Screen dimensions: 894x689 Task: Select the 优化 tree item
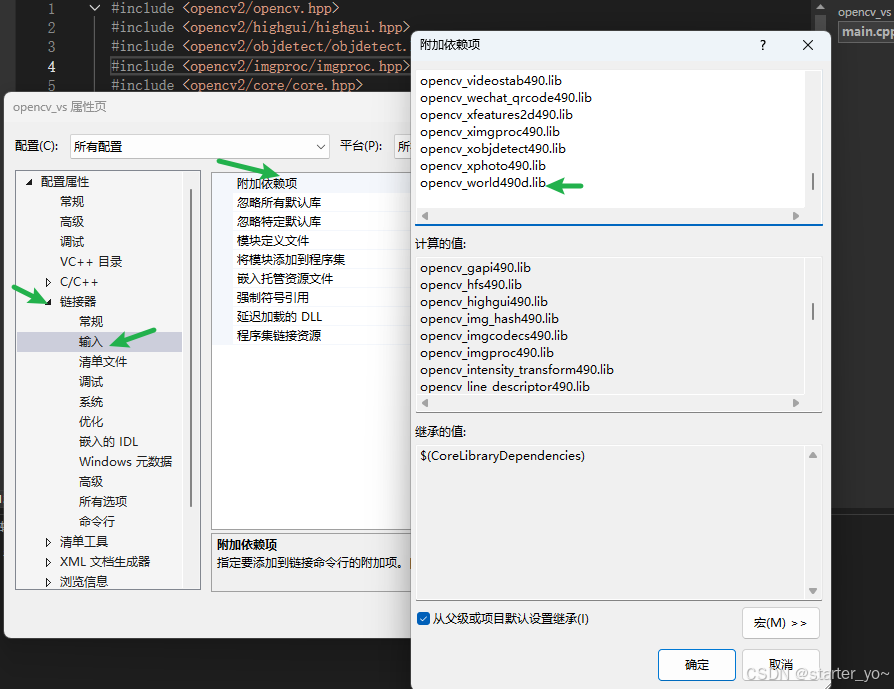(x=91, y=421)
